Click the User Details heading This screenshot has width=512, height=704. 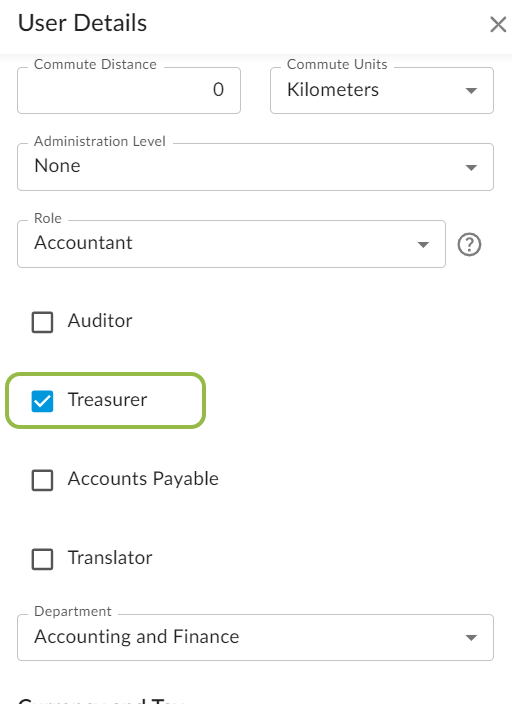(x=82, y=23)
